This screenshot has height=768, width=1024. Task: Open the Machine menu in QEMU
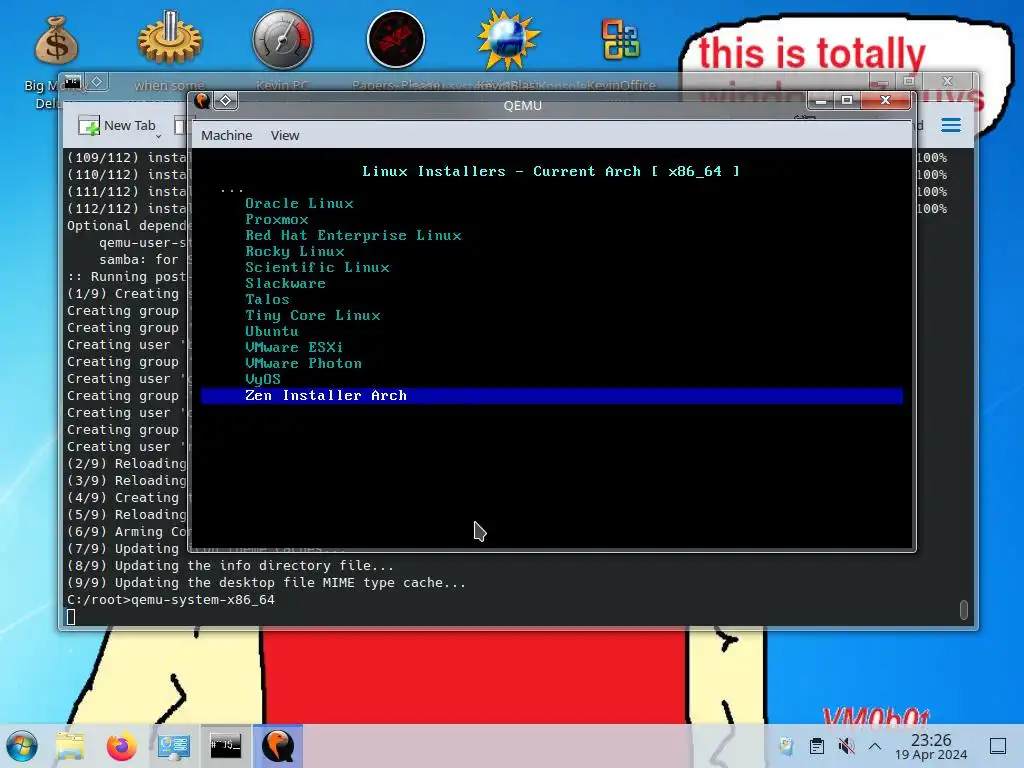click(x=226, y=135)
